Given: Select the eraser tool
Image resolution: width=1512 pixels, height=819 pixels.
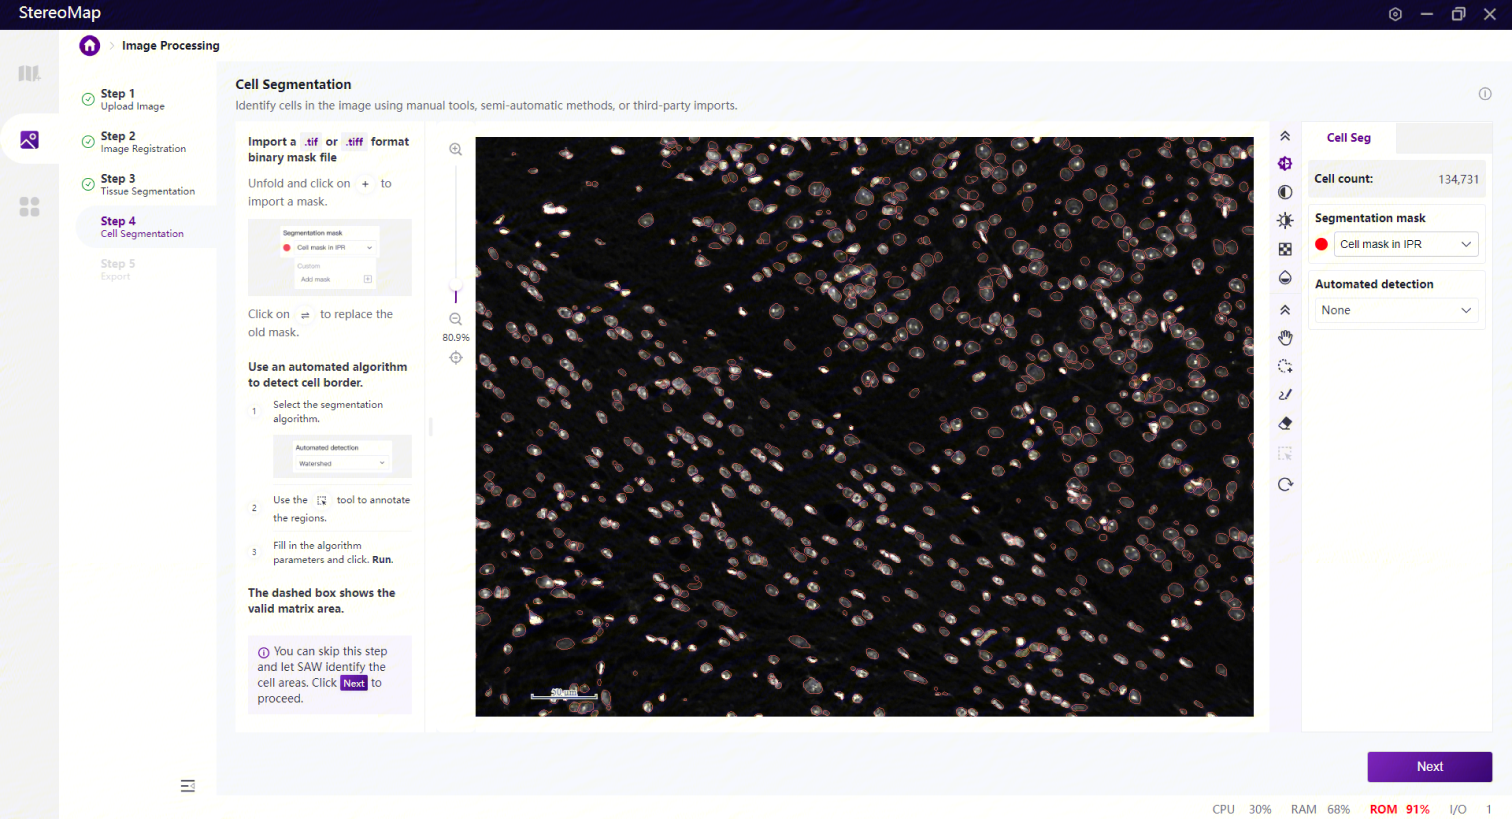Looking at the screenshot, I should pos(1285,423).
